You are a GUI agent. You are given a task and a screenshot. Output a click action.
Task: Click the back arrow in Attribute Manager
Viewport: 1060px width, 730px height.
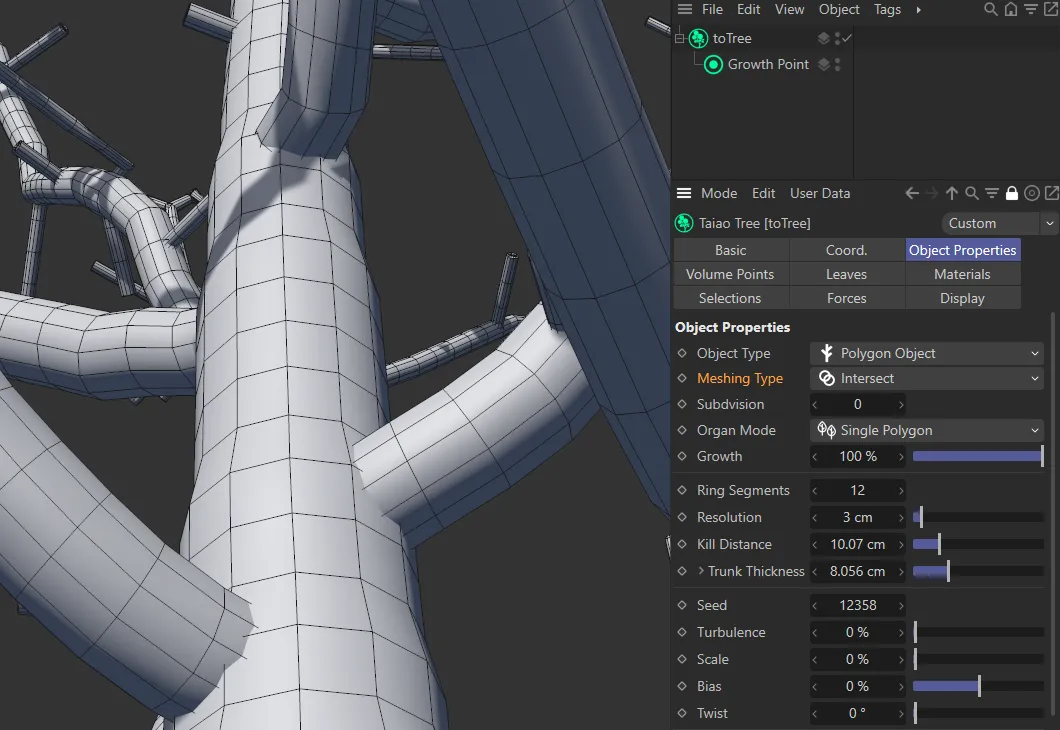911,193
